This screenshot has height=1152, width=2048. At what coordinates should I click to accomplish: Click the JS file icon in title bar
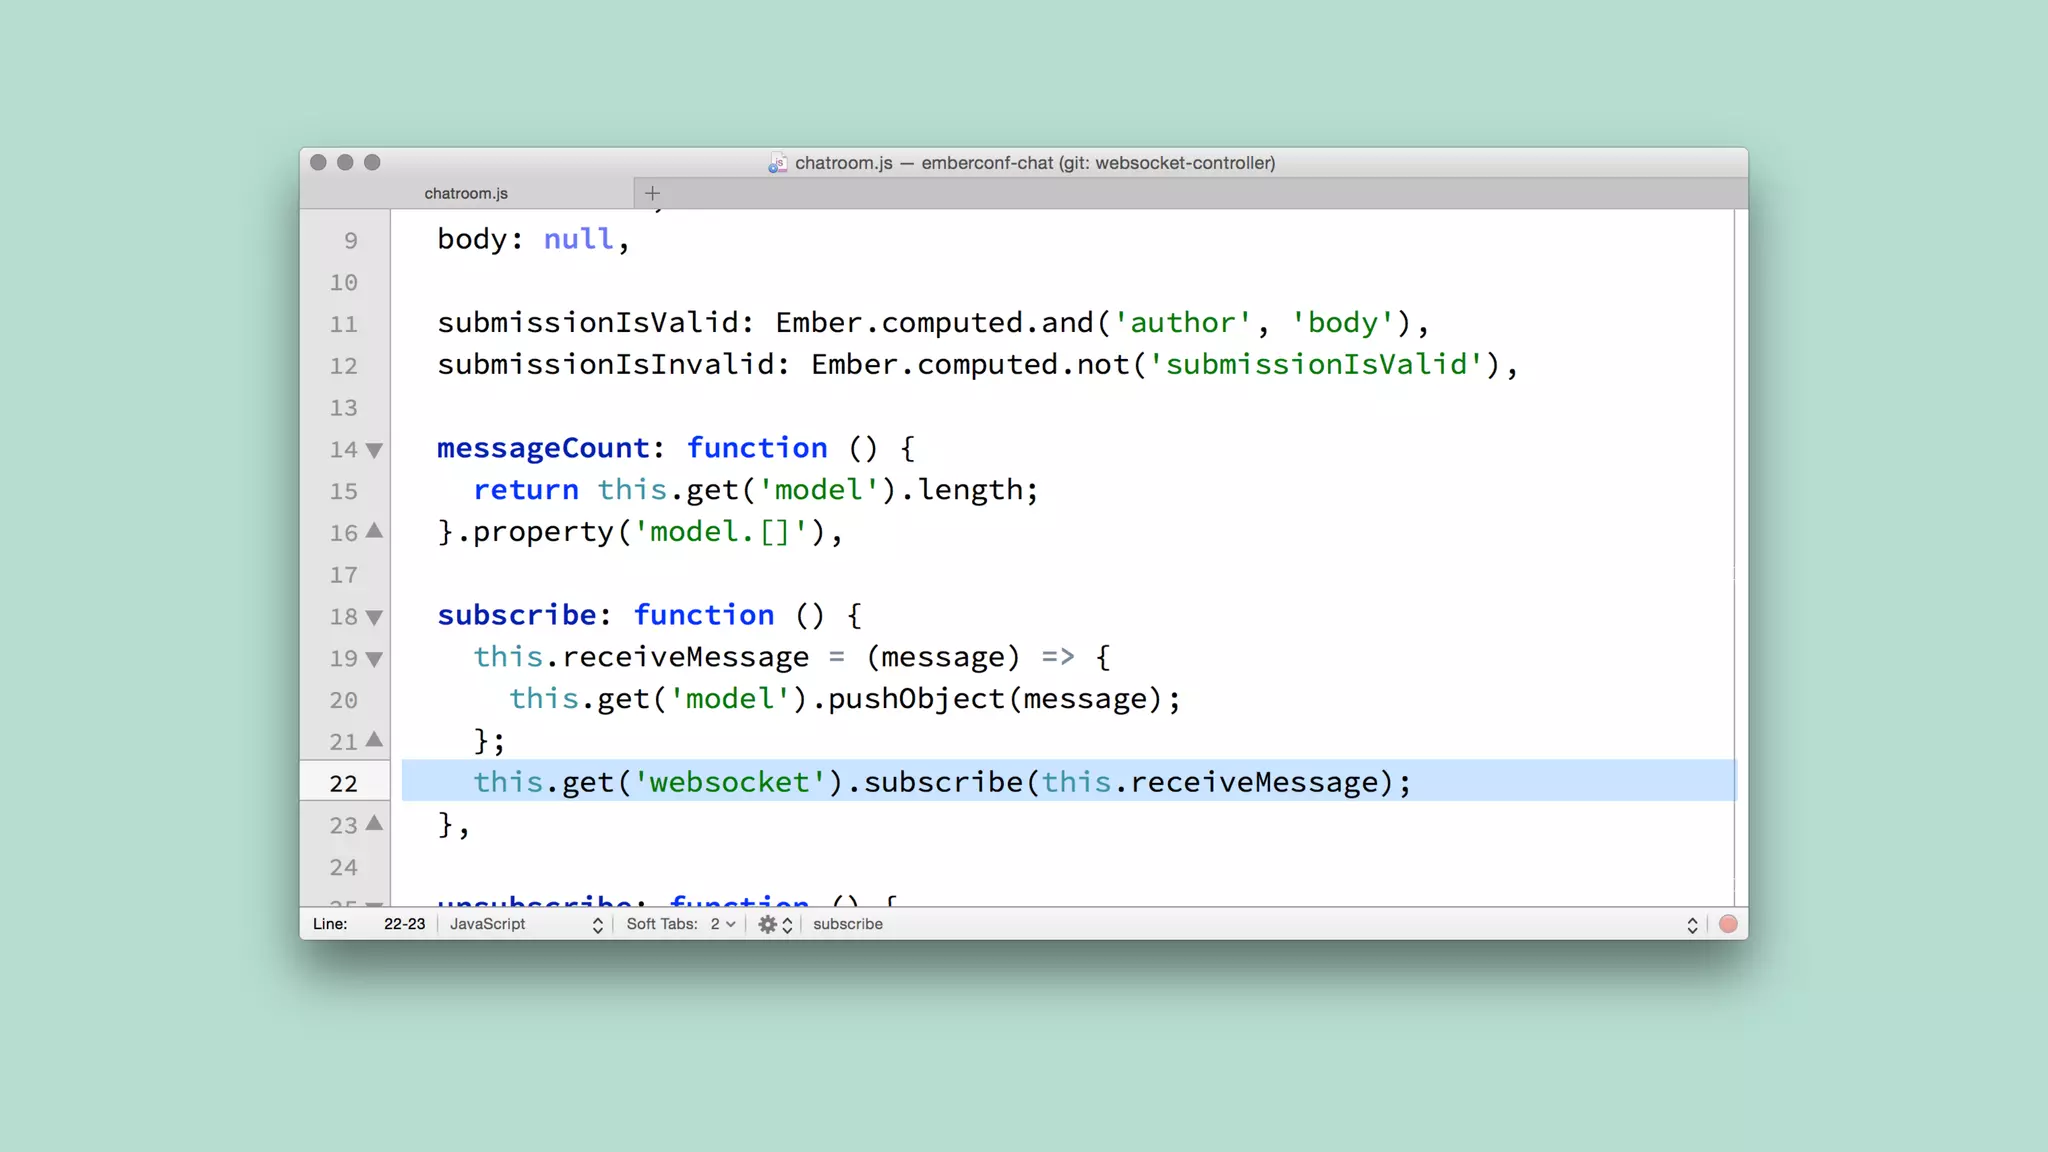pyautogui.click(x=777, y=163)
